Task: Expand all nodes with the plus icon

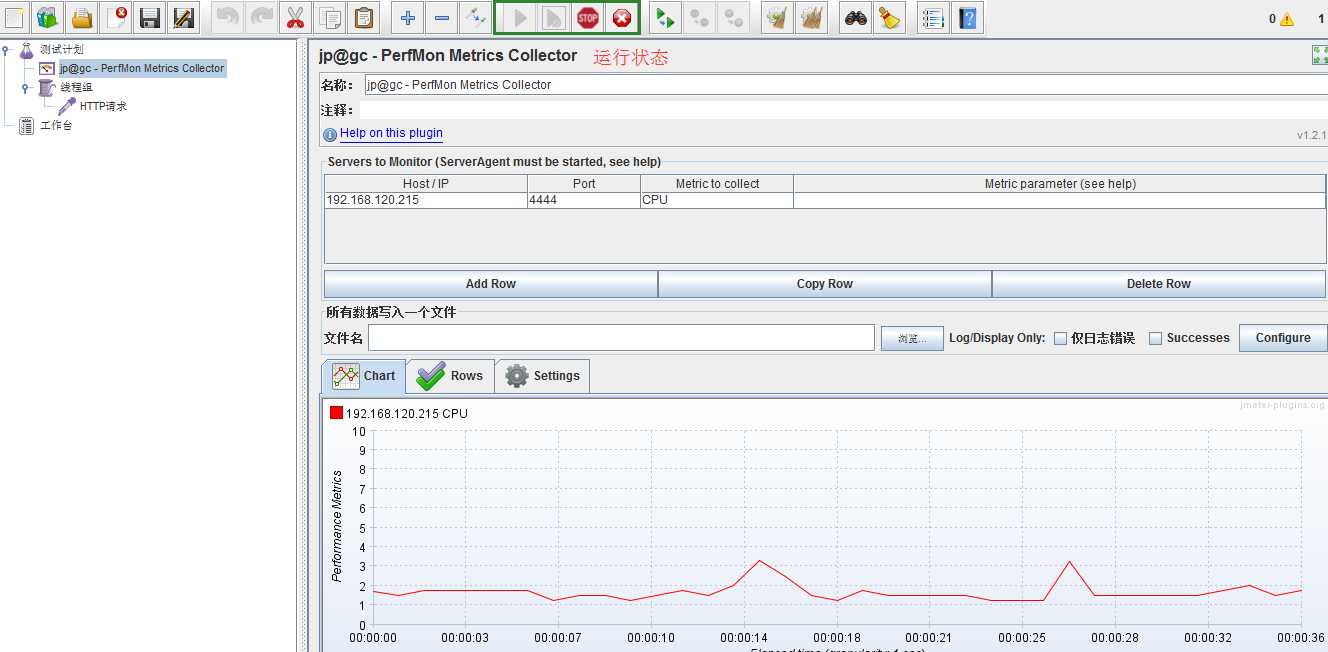Action: click(407, 17)
